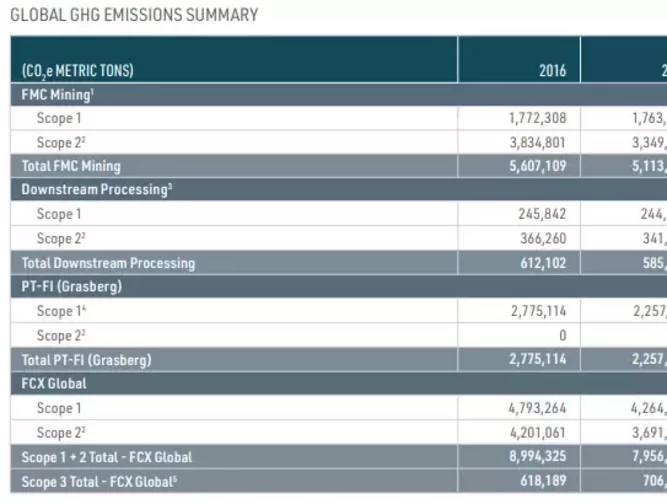Click the 'Scope 1' label under FMC Mining
Viewport: 667px width, 504px height.
(59, 118)
